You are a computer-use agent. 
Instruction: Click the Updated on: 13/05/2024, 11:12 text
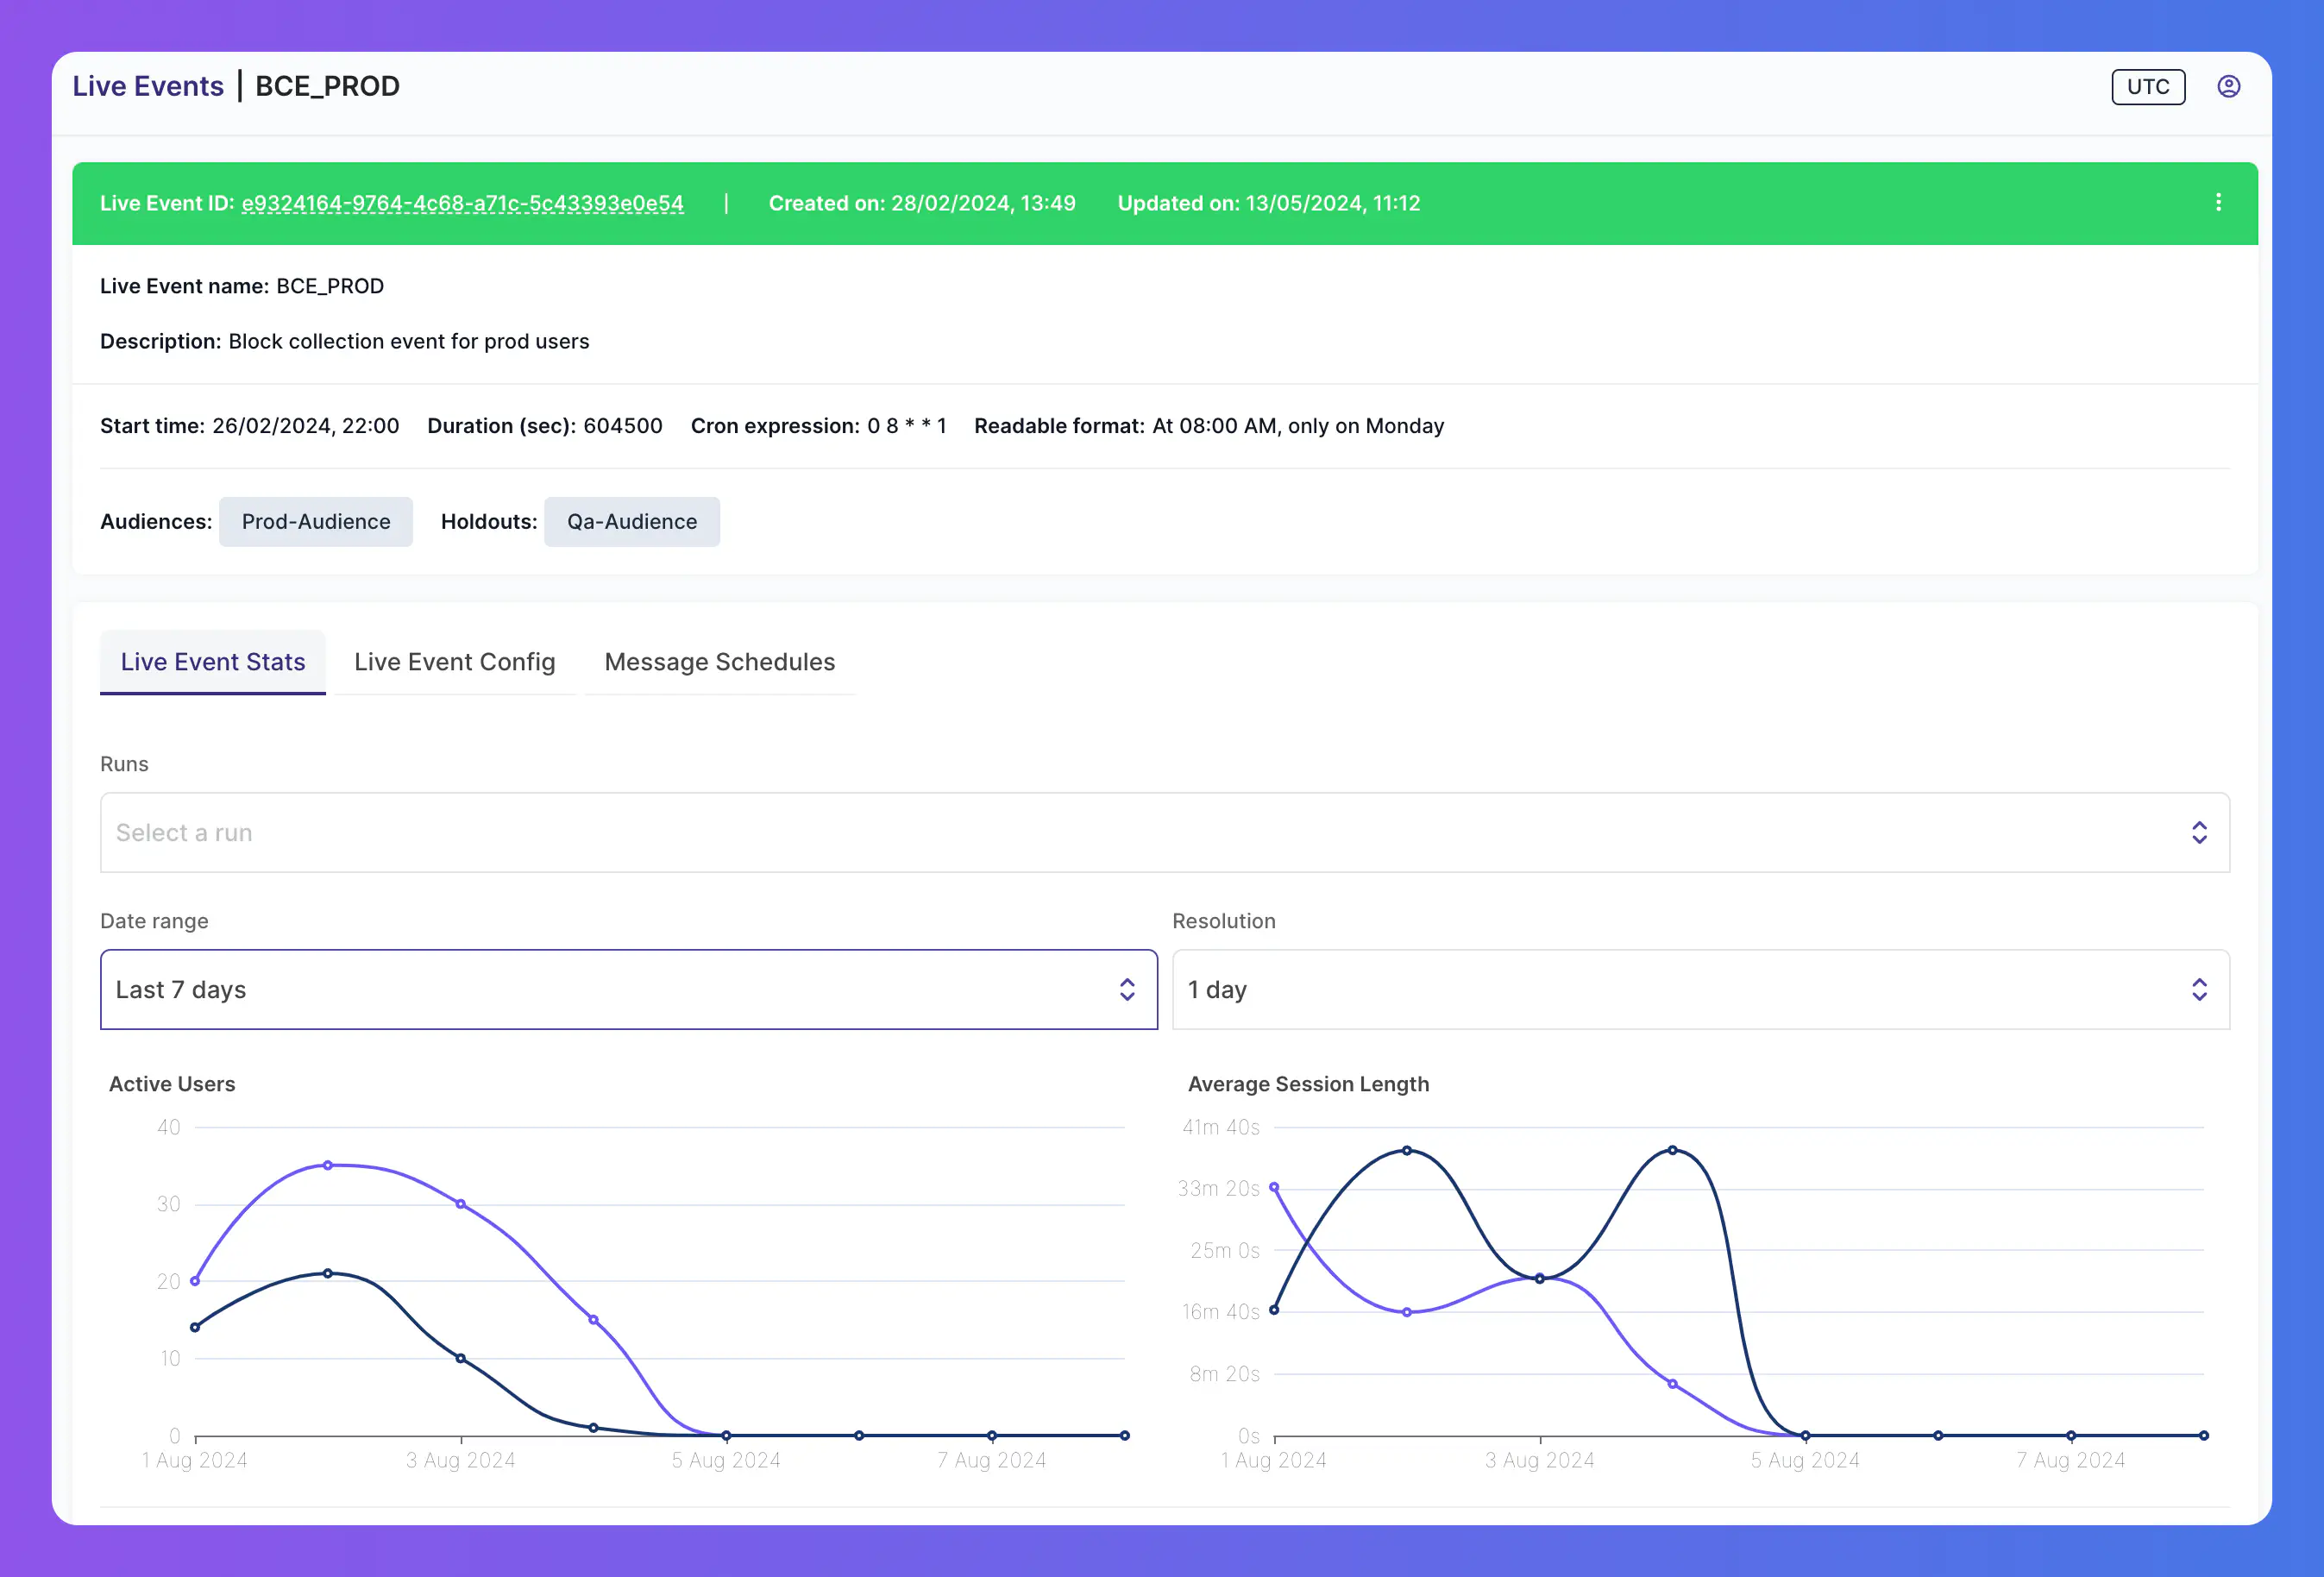pyautogui.click(x=1269, y=203)
